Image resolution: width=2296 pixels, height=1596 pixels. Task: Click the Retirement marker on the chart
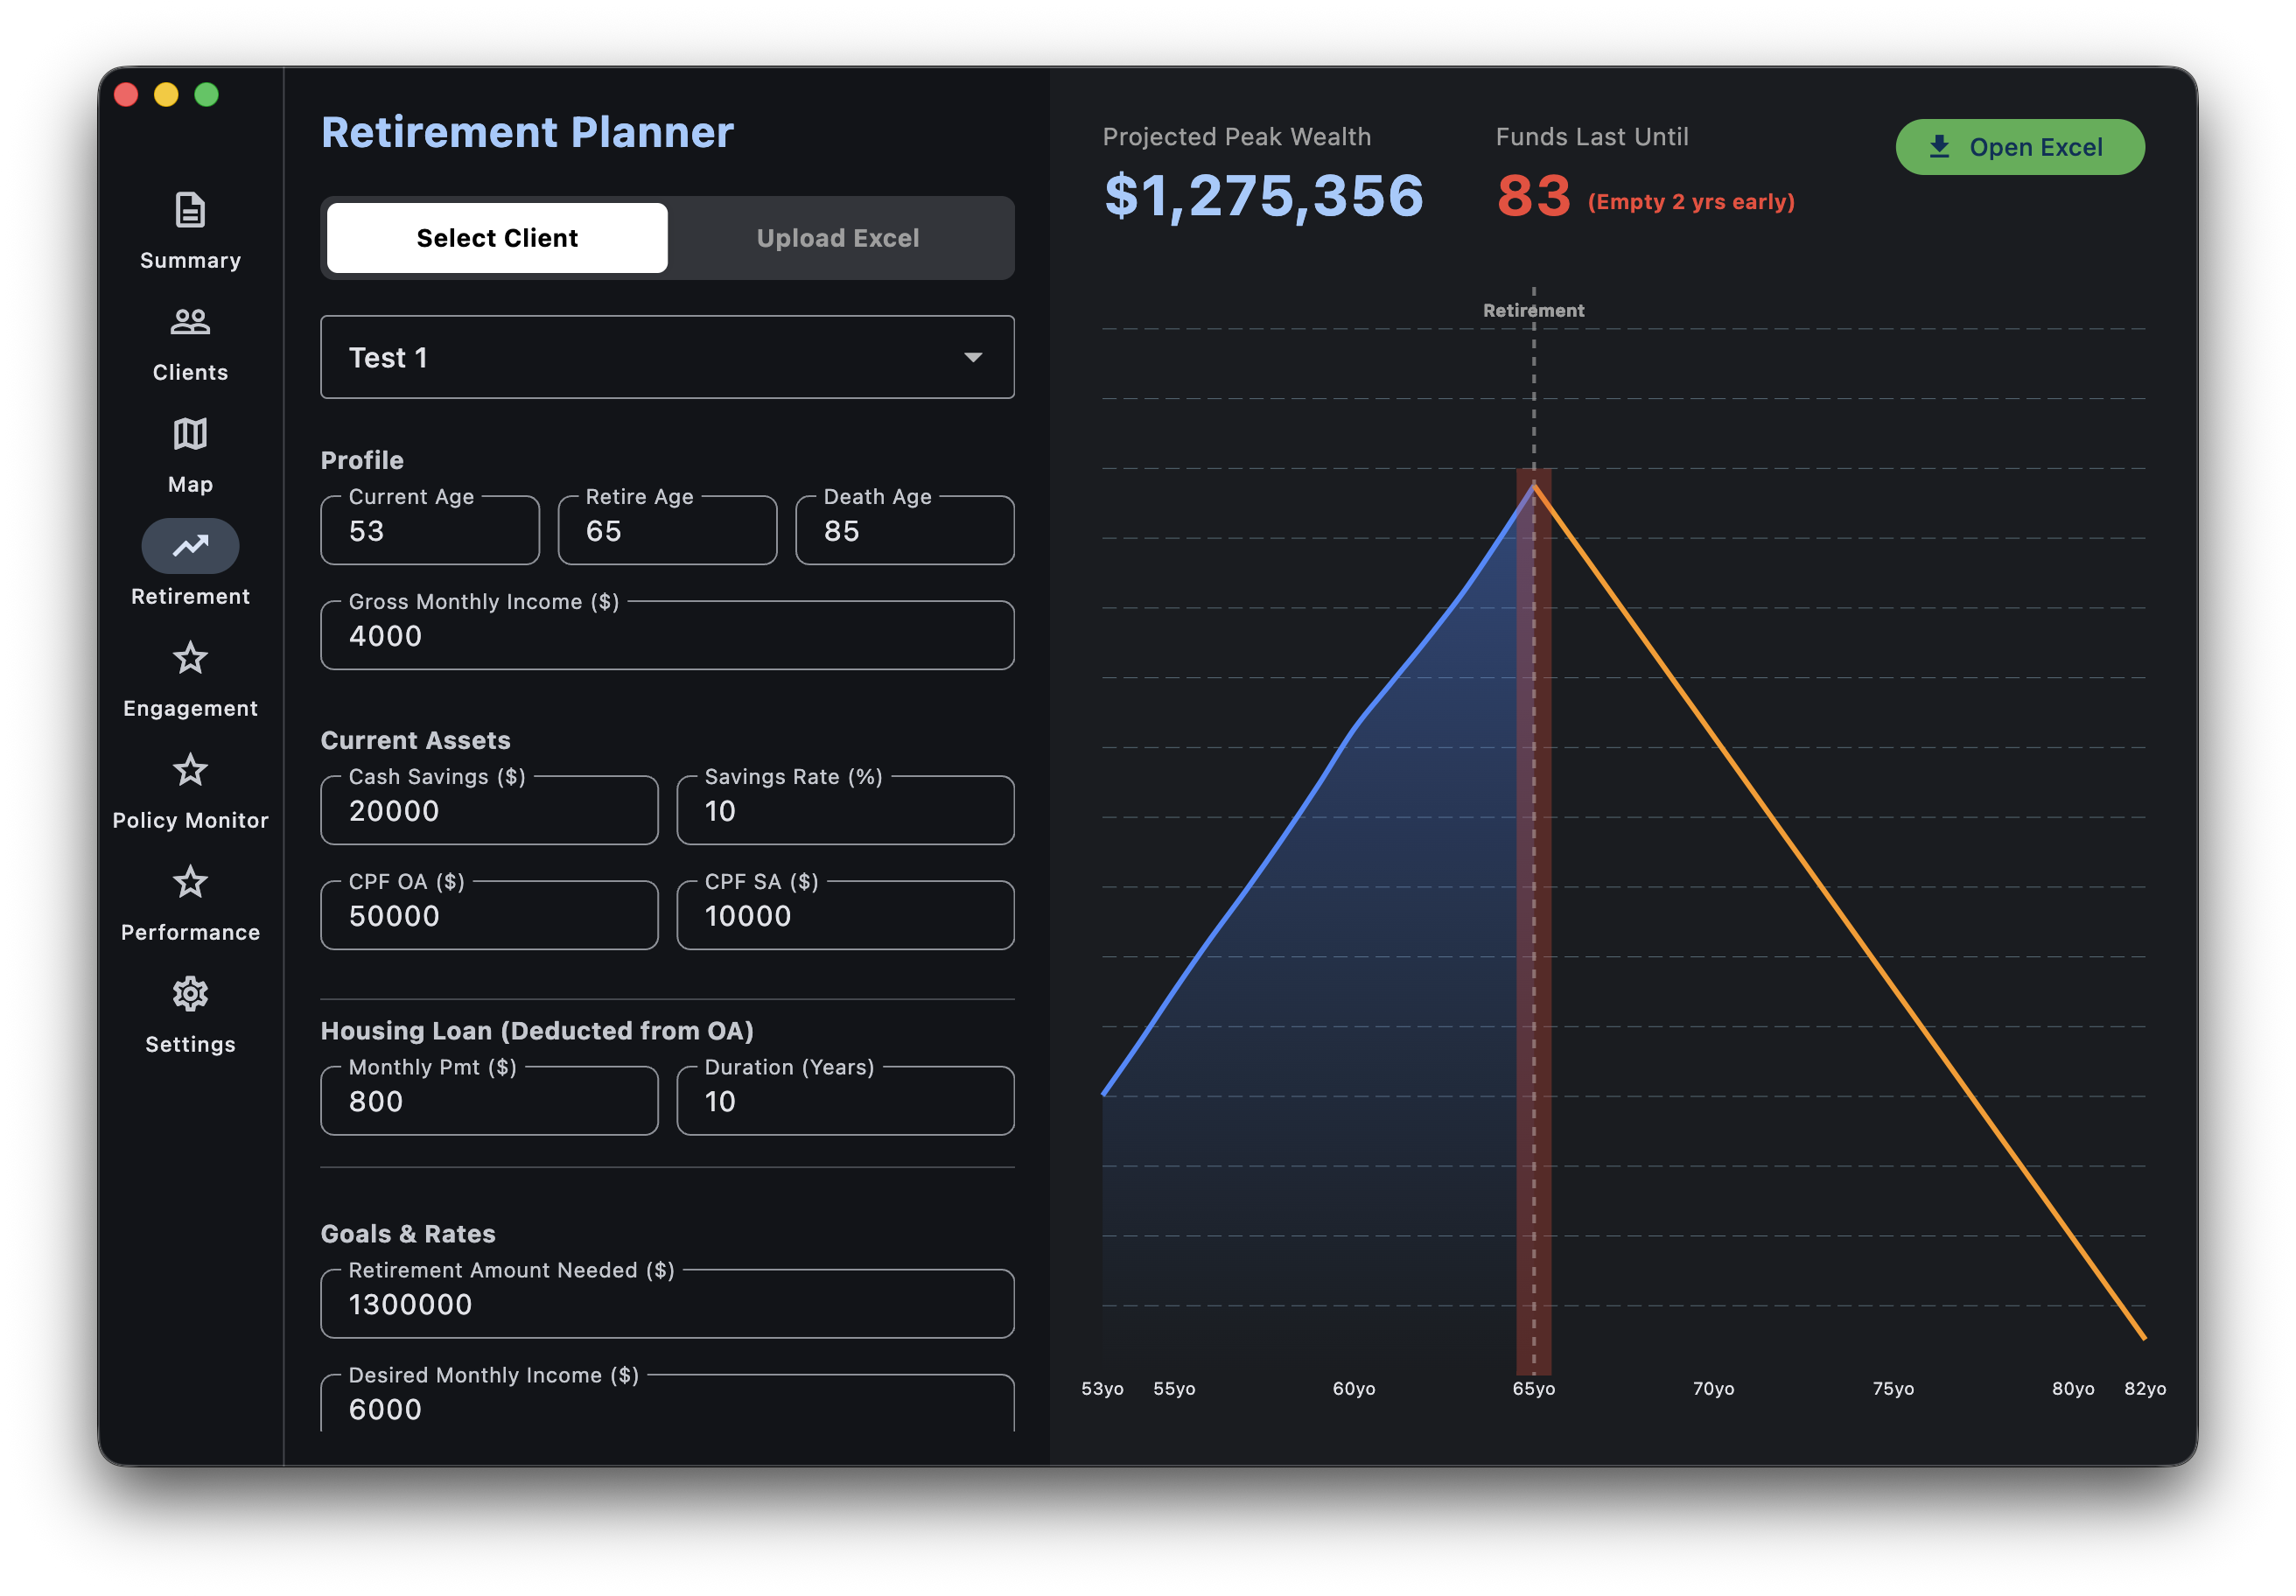1533,311
